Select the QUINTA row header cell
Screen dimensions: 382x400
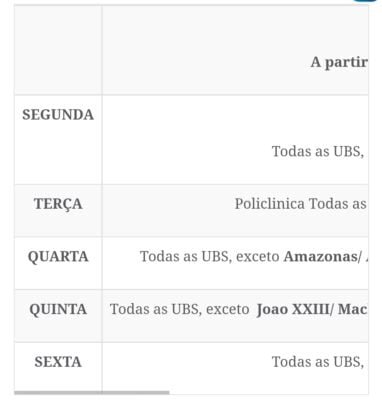pos(58,316)
